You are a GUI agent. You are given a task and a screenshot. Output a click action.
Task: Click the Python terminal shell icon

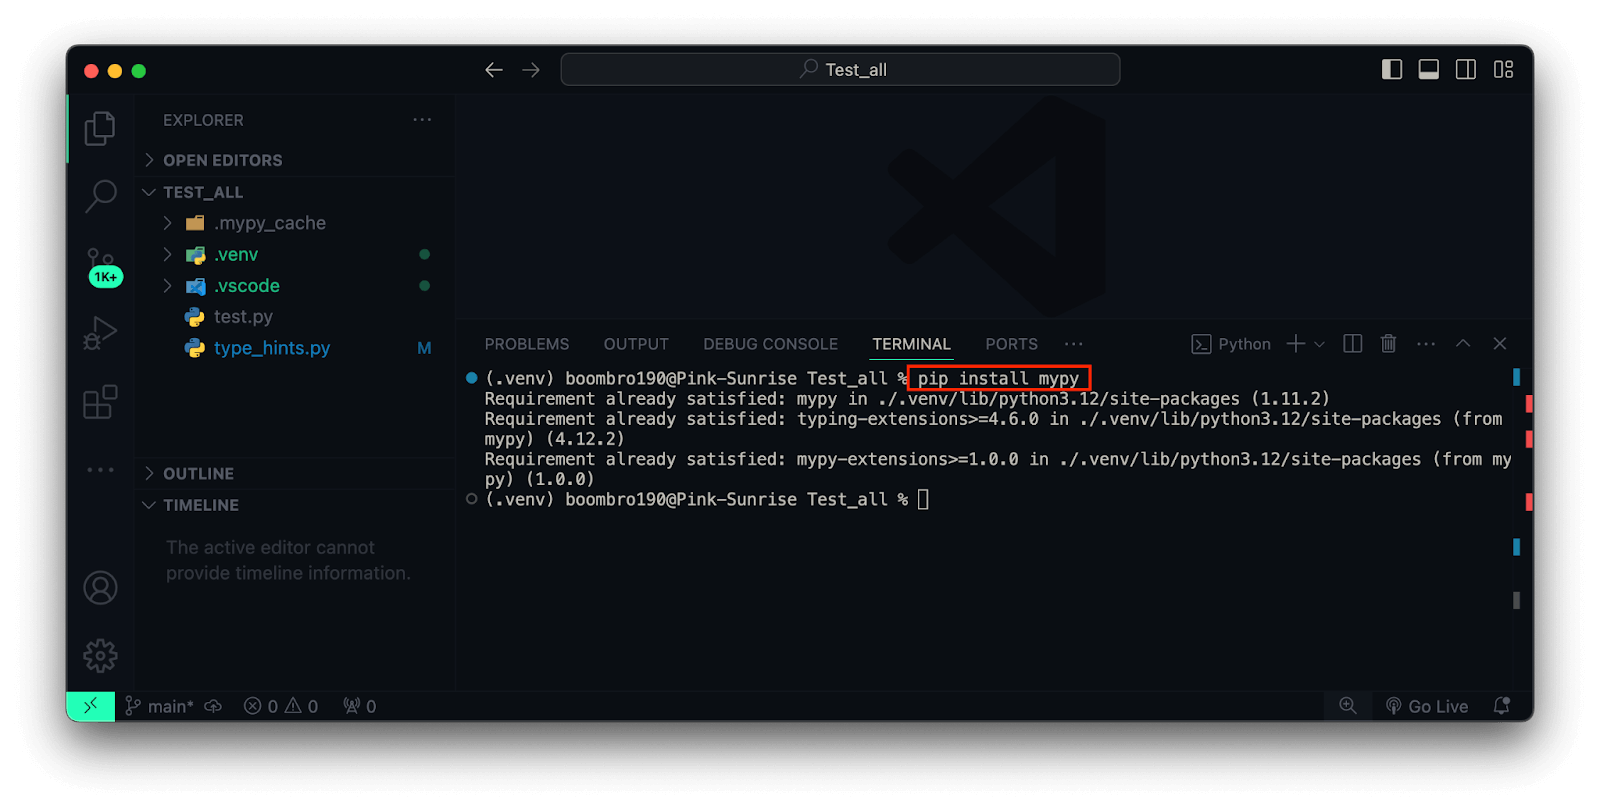(1201, 344)
